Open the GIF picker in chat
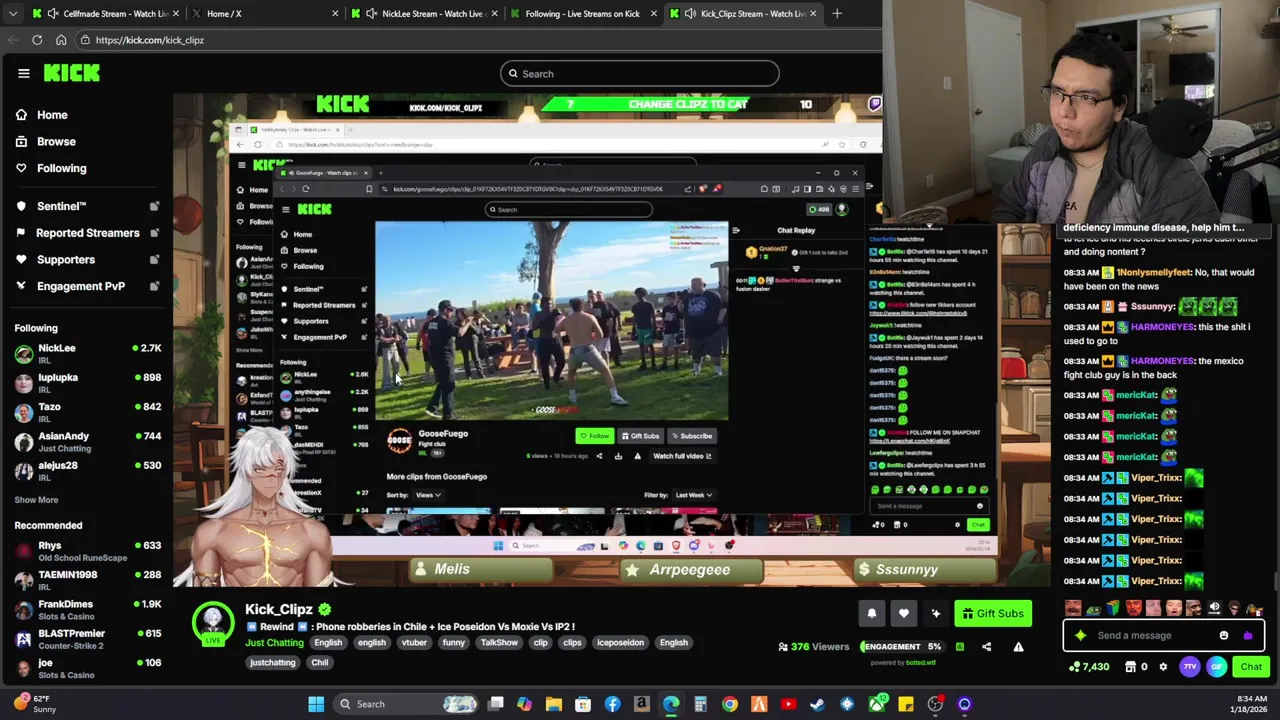Screen dimensions: 1280x720 click(x=1216, y=667)
